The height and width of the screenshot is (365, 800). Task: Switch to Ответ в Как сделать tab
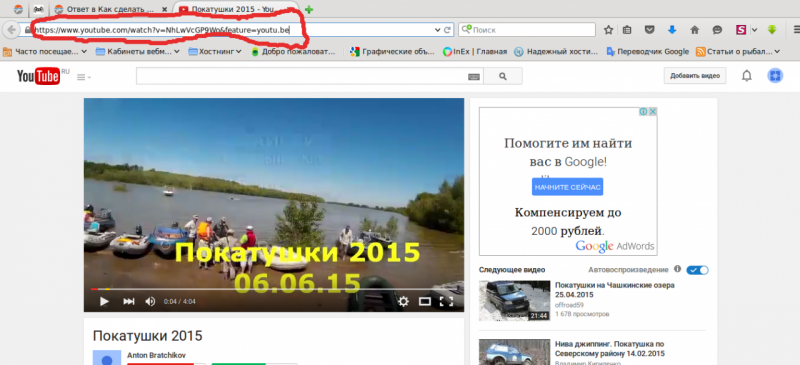click(x=111, y=9)
